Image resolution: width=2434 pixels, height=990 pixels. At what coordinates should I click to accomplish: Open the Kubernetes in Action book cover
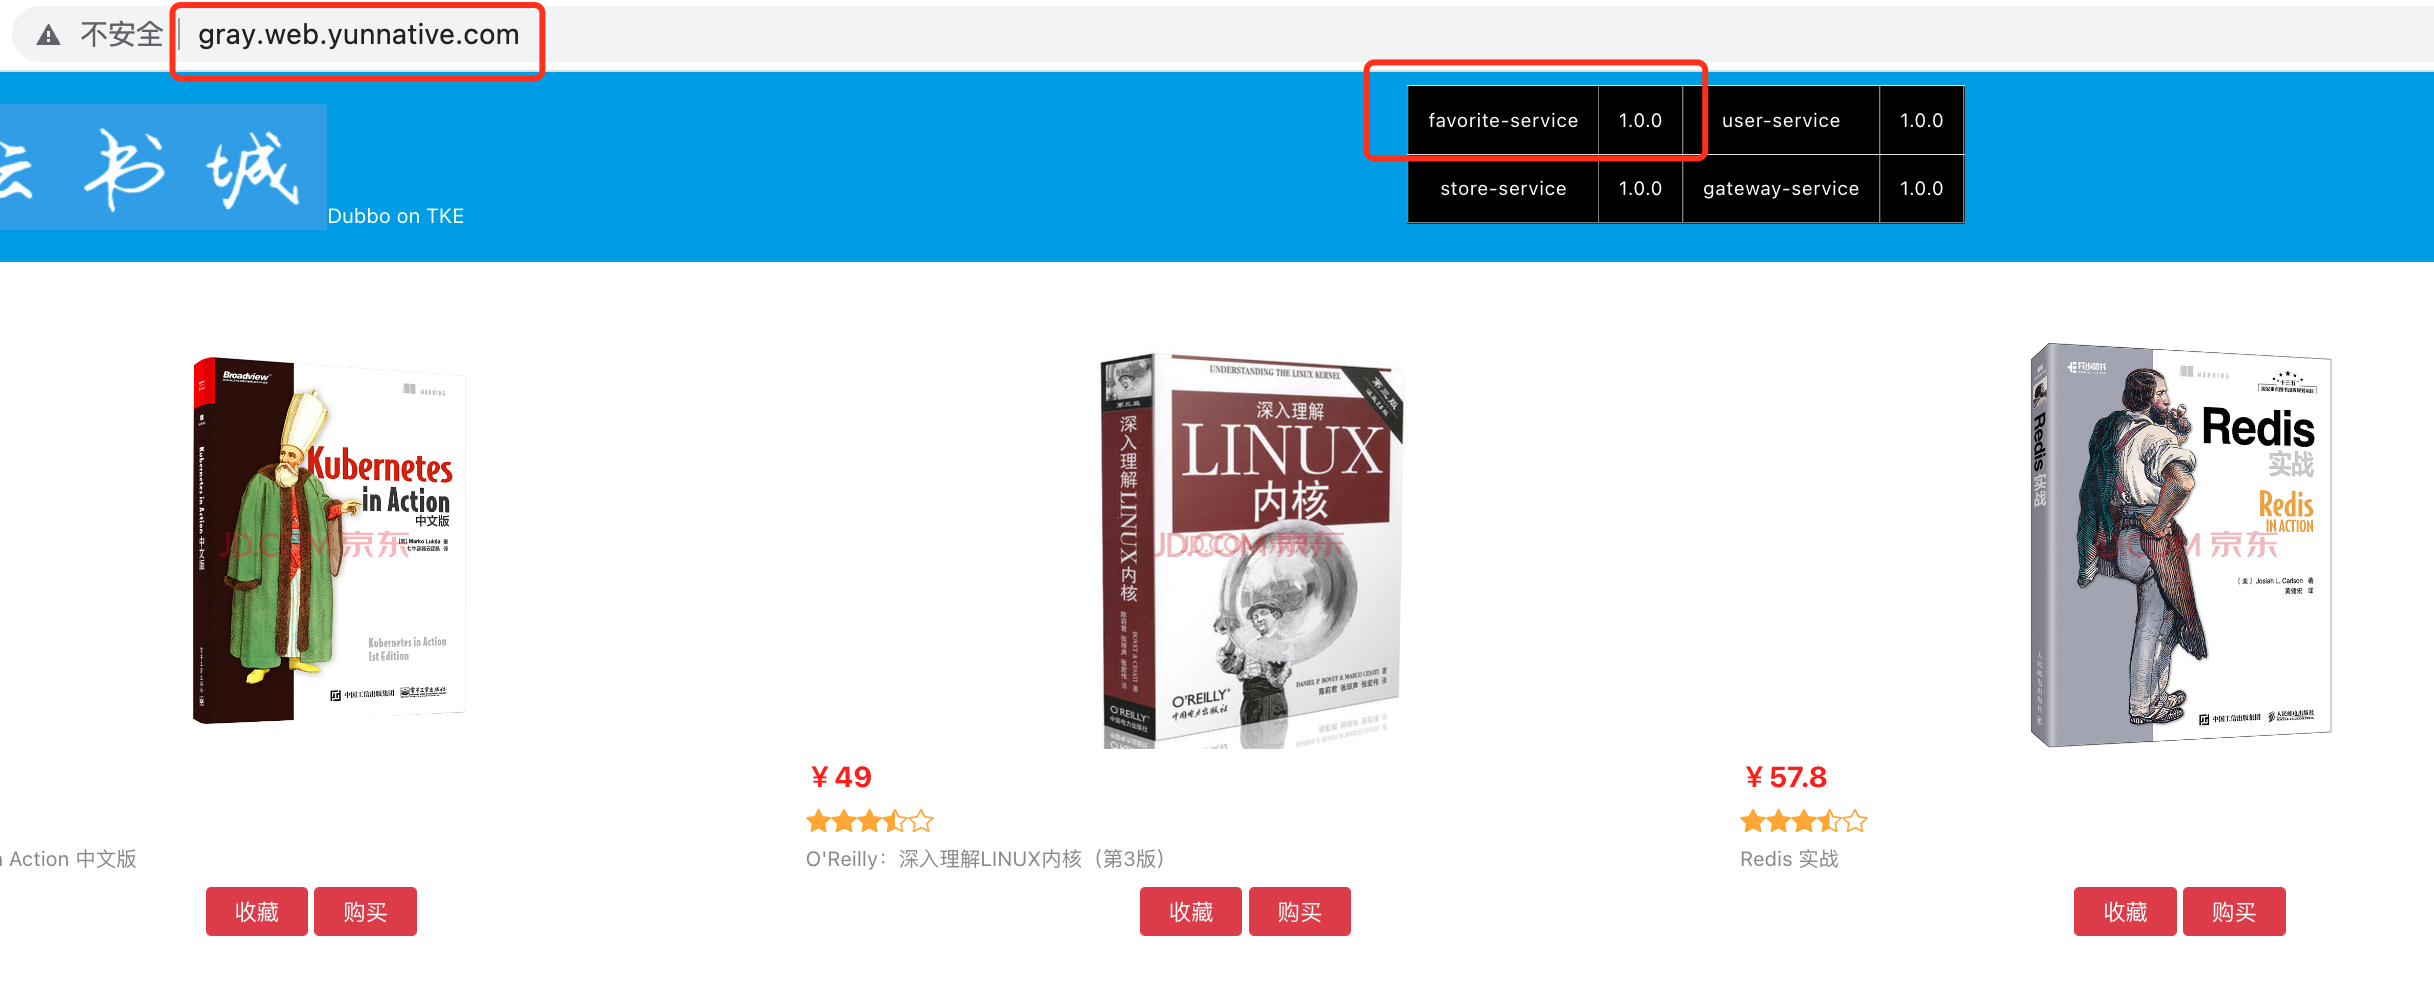click(330, 540)
